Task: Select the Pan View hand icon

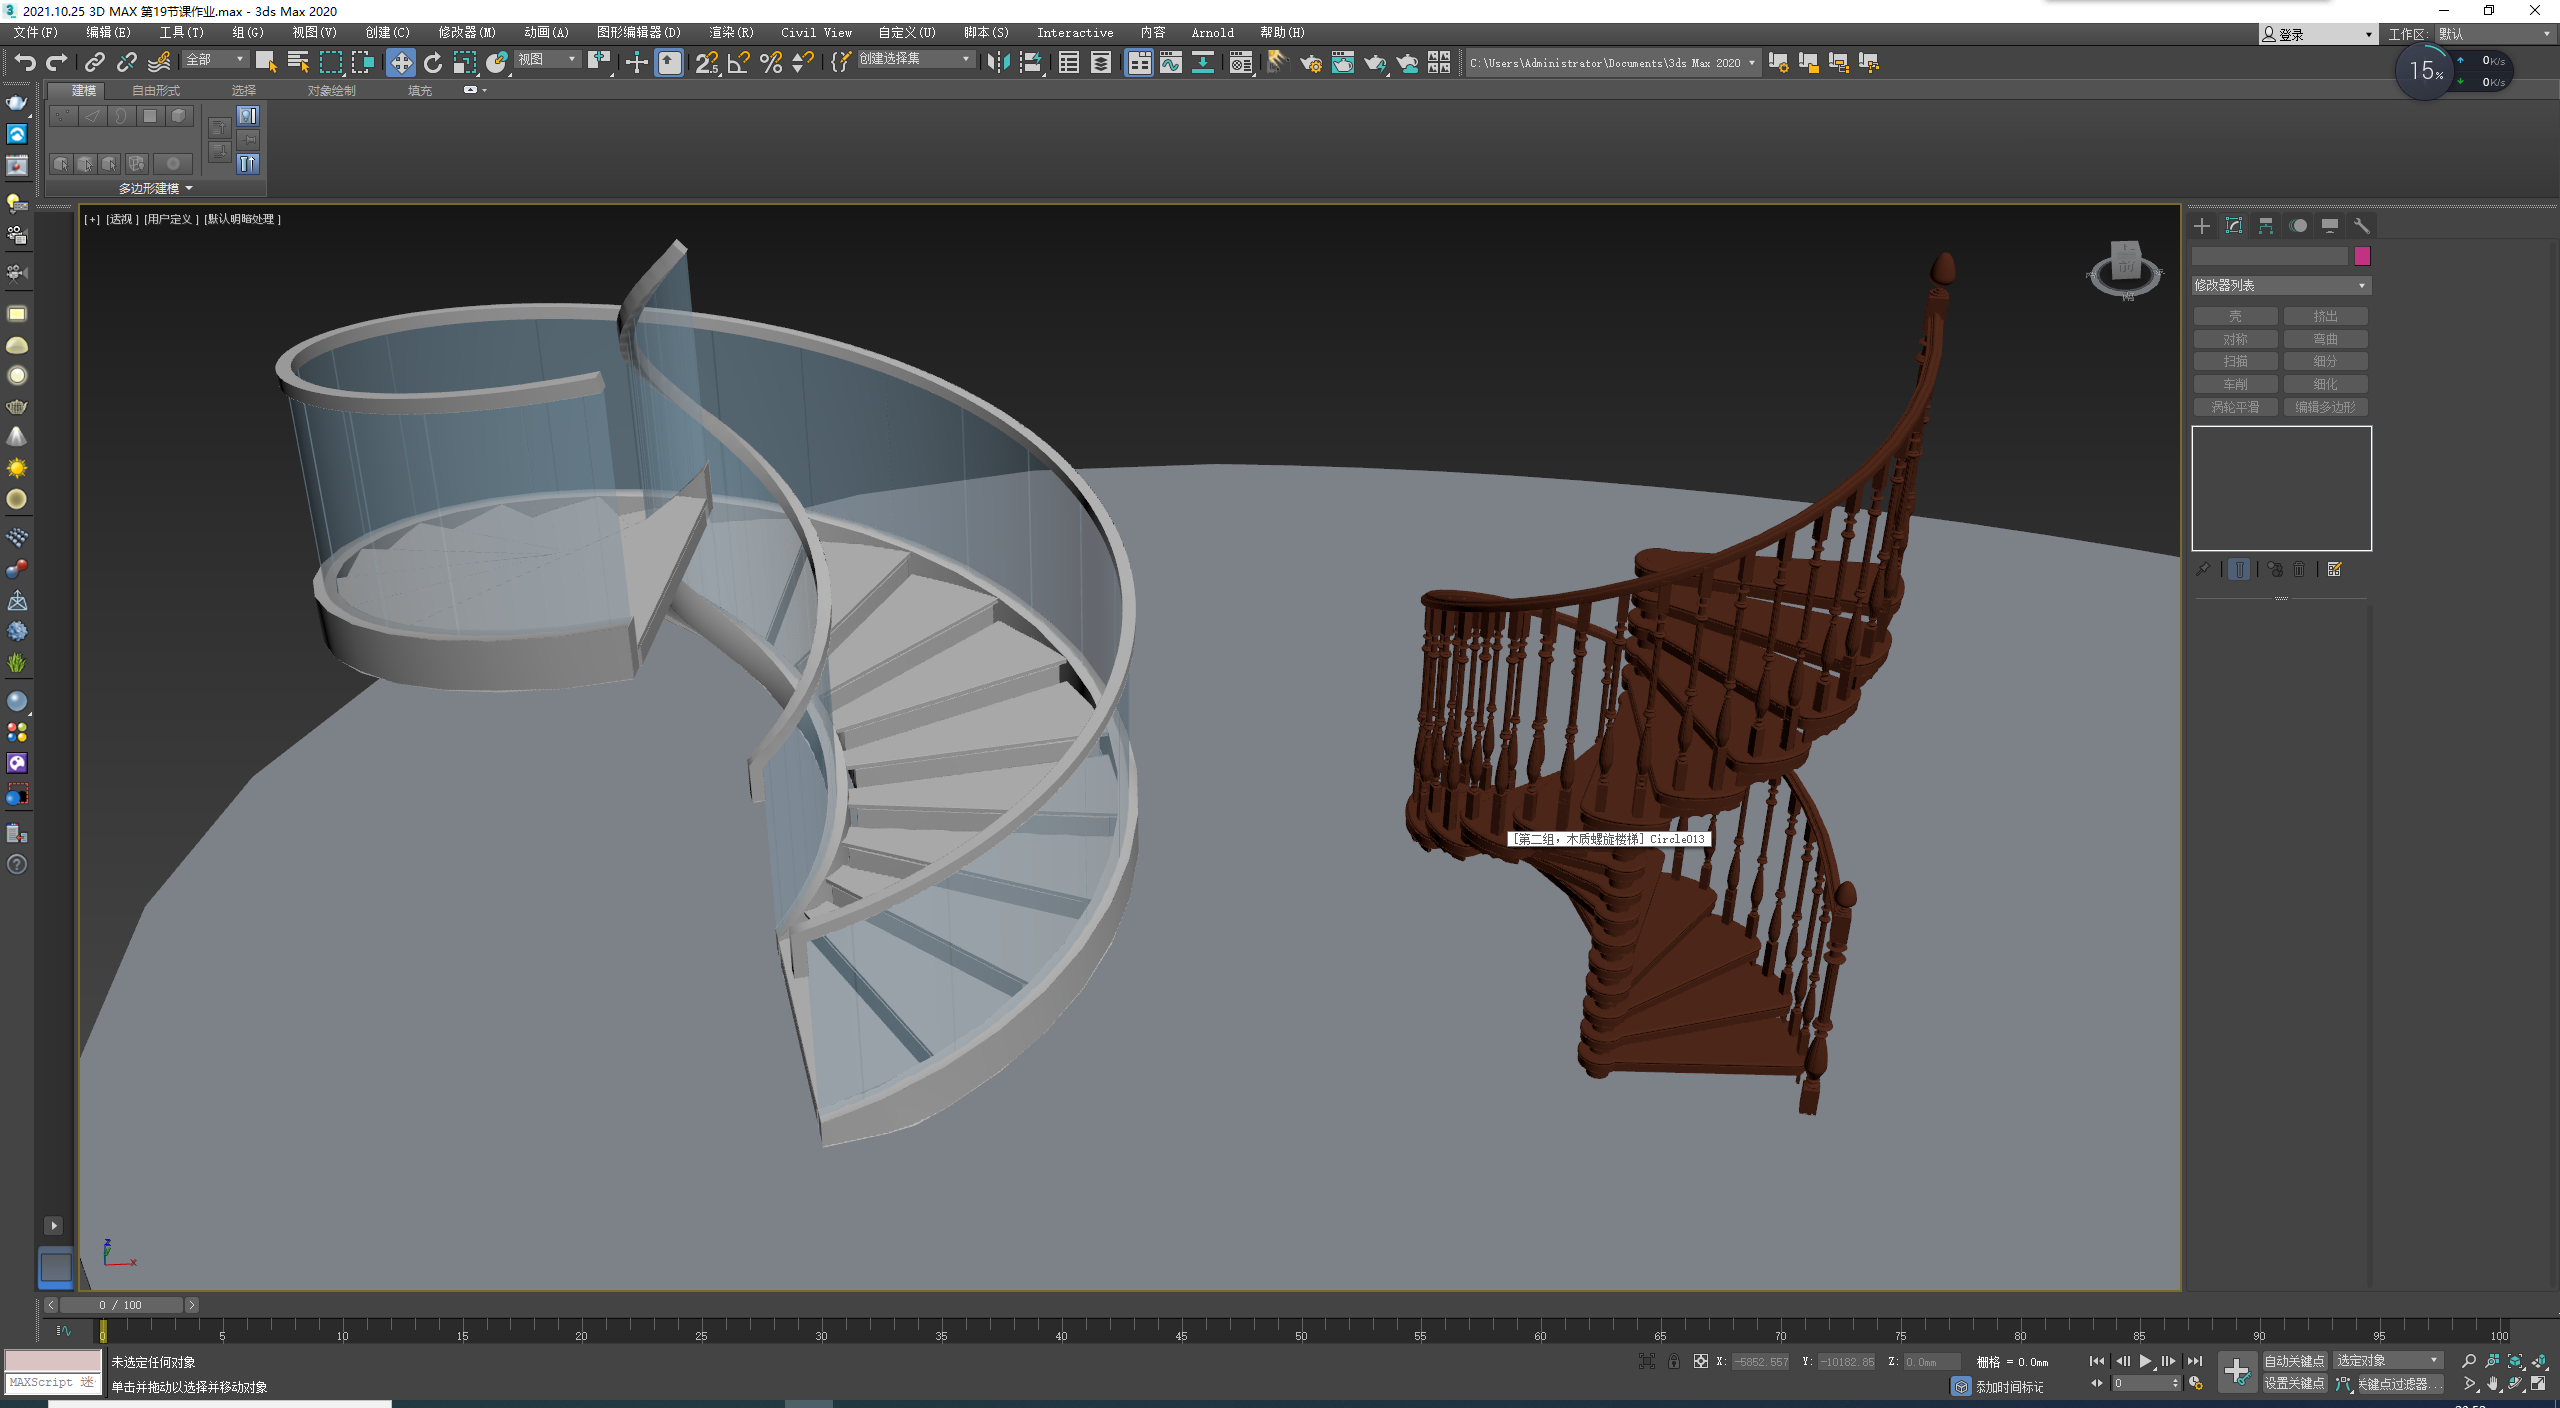Action: (2493, 1384)
